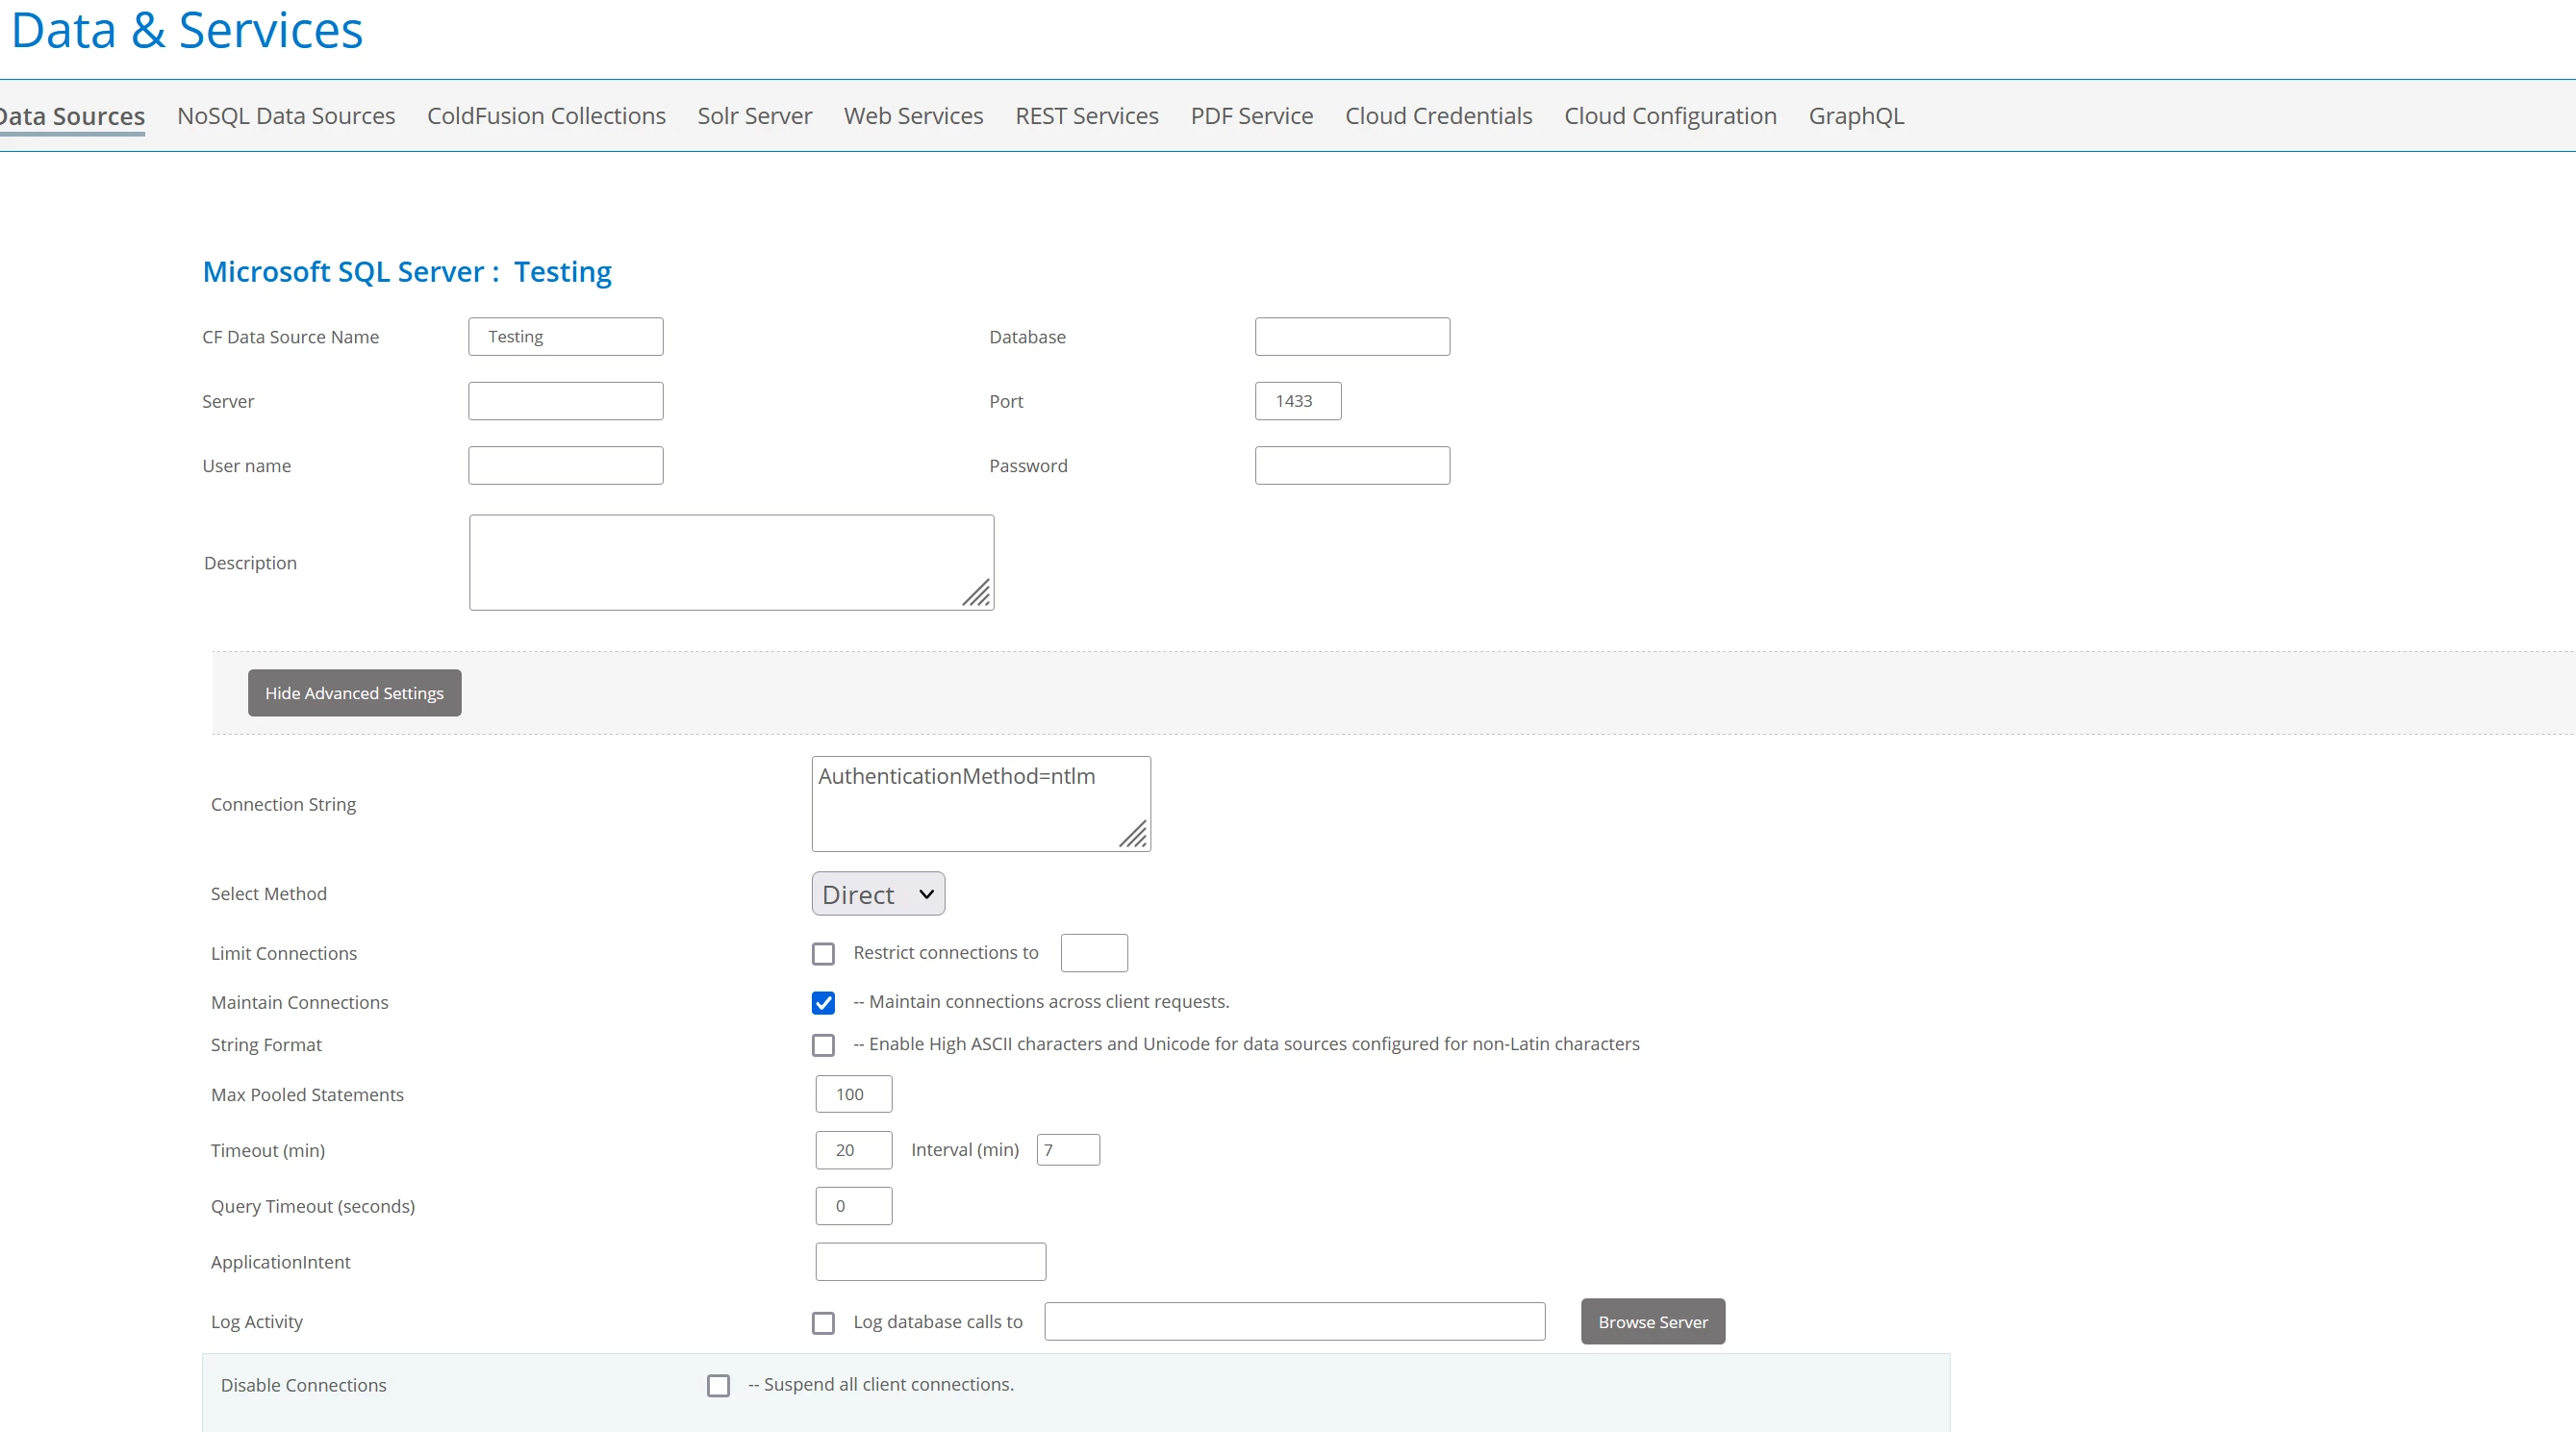Open the Solr Server tab
Screen dimensions: 2576x1432
pyautogui.click(x=754, y=116)
